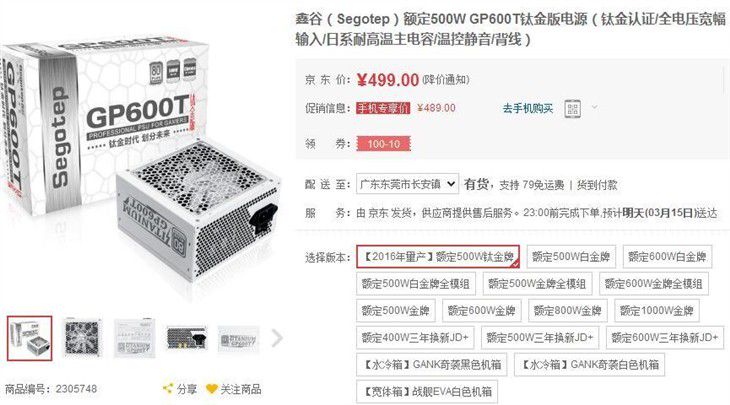Image resolution: width=730 pixels, height=405 pixels.
Task: Click the main GP600T product image
Action: [x=140, y=161]
